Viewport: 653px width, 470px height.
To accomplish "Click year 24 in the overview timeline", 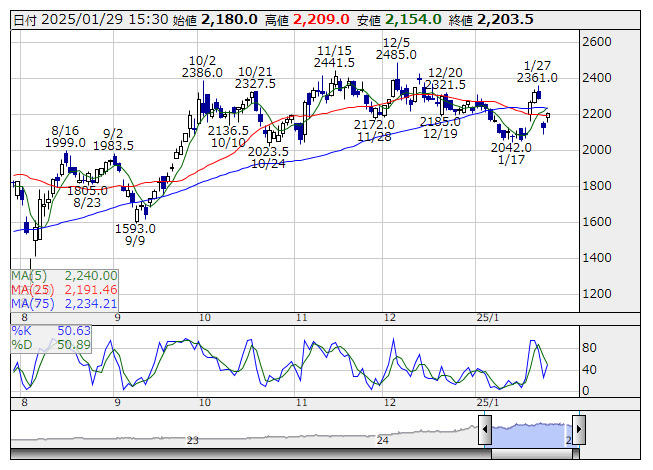I will point(382,440).
